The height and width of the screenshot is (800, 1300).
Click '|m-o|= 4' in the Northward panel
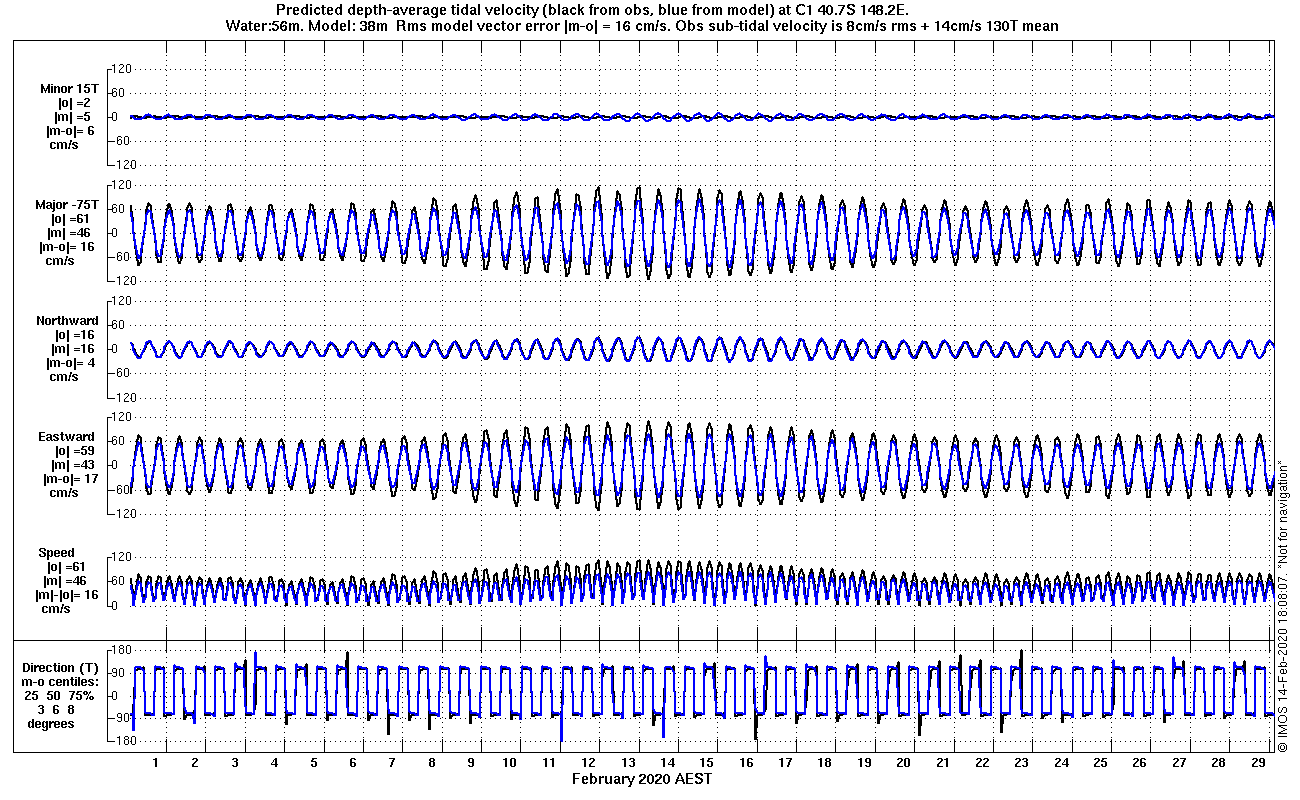pos(70,363)
